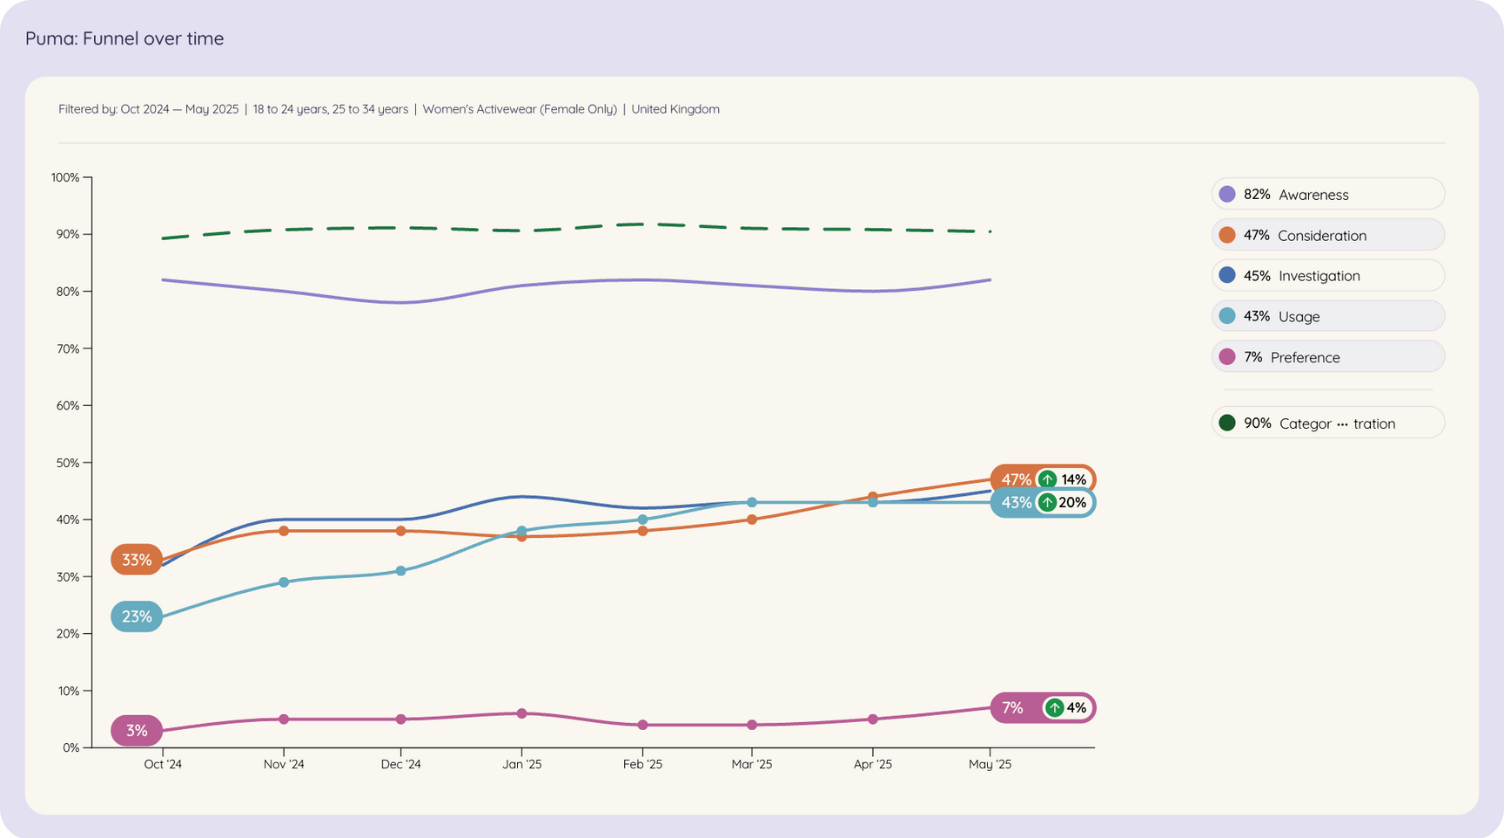
Task: Select the blue 23% start label
Action: pos(137,617)
